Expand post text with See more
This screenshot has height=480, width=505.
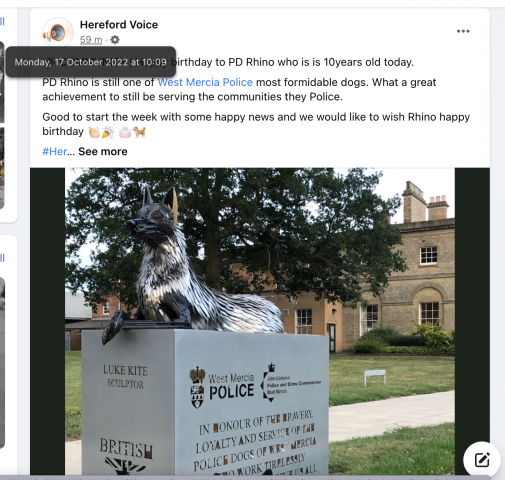point(103,151)
